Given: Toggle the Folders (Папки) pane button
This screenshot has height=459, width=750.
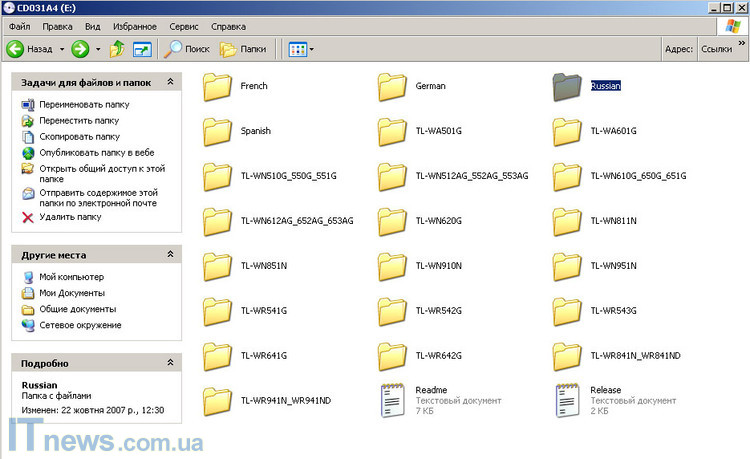Looking at the screenshot, I should click(x=243, y=48).
